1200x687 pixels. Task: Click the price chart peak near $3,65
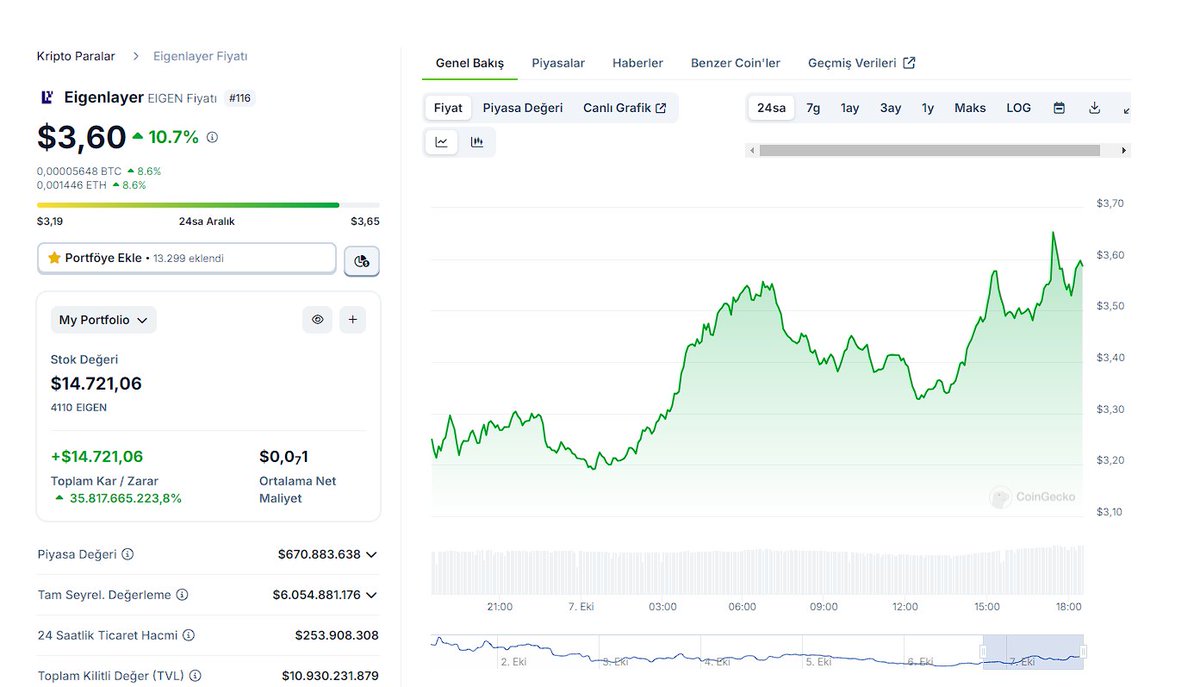(x=1053, y=233)
